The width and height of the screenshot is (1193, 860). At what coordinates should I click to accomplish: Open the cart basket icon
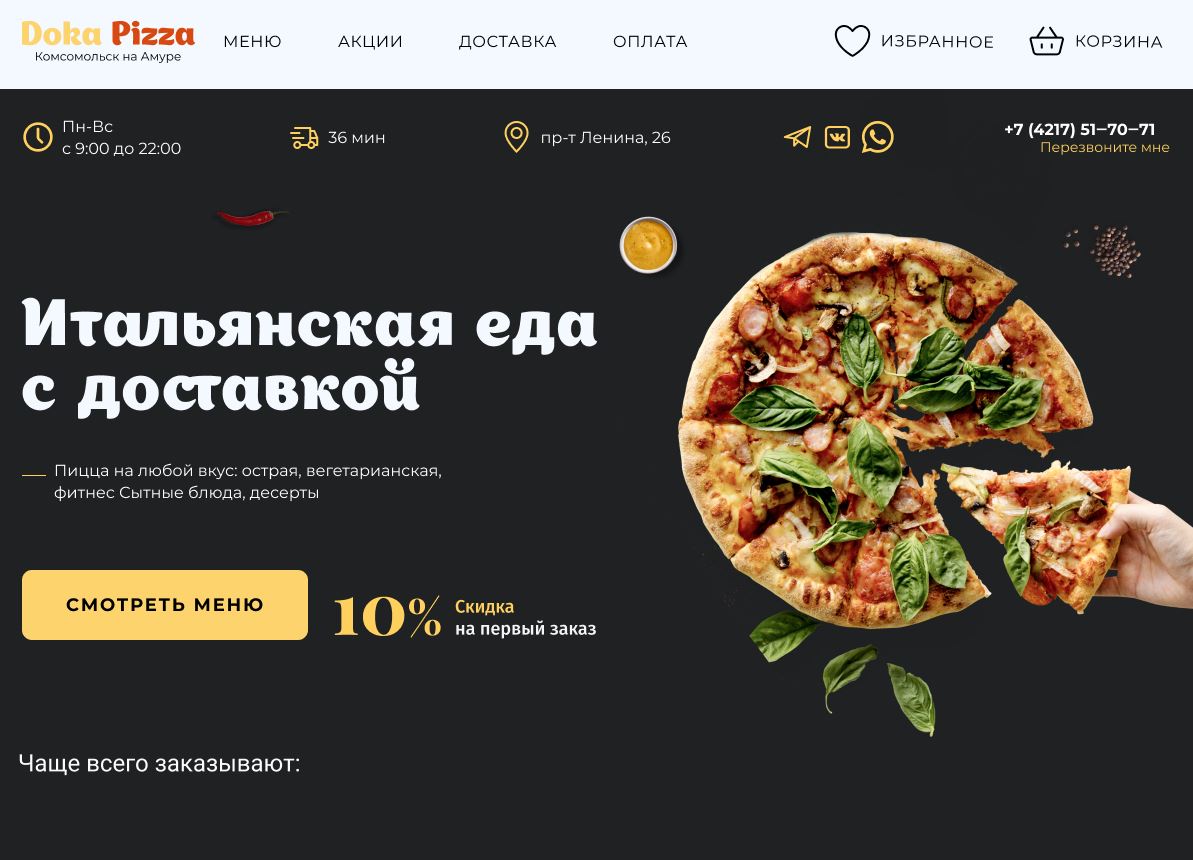(1046, 41)
